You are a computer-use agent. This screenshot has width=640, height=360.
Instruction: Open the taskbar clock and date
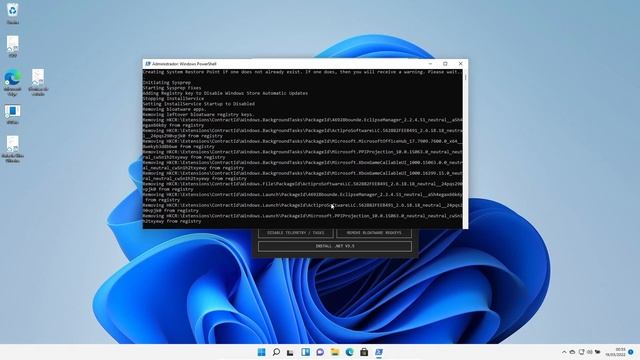tap(616, 352)
